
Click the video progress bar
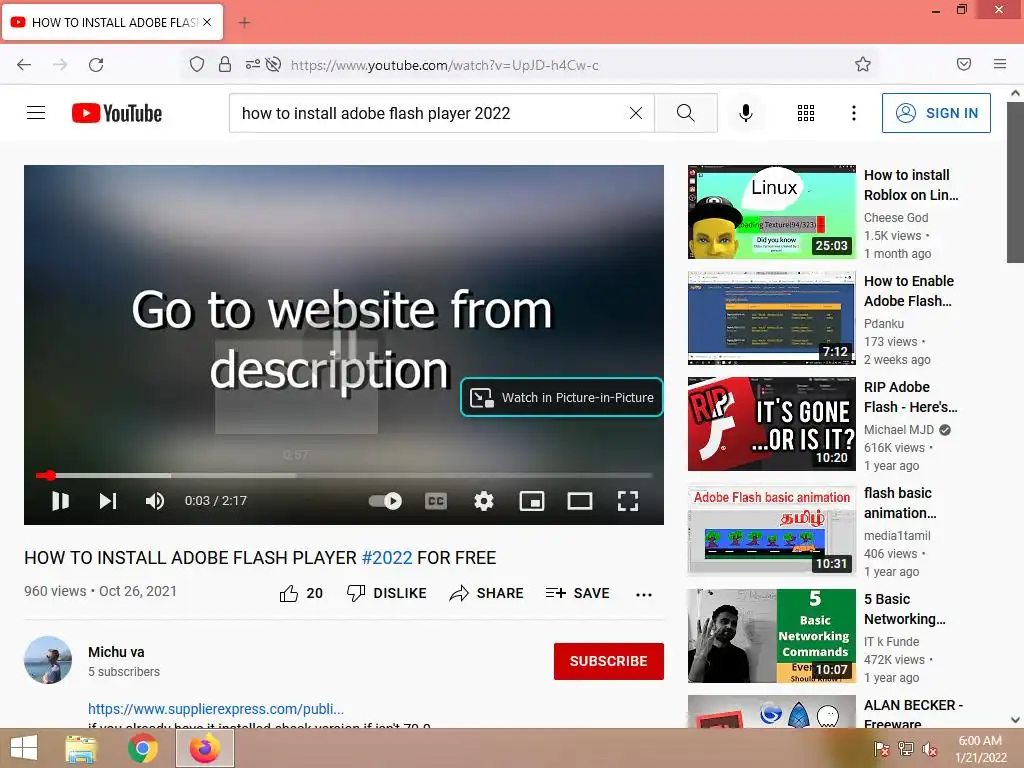coord(344,475)
